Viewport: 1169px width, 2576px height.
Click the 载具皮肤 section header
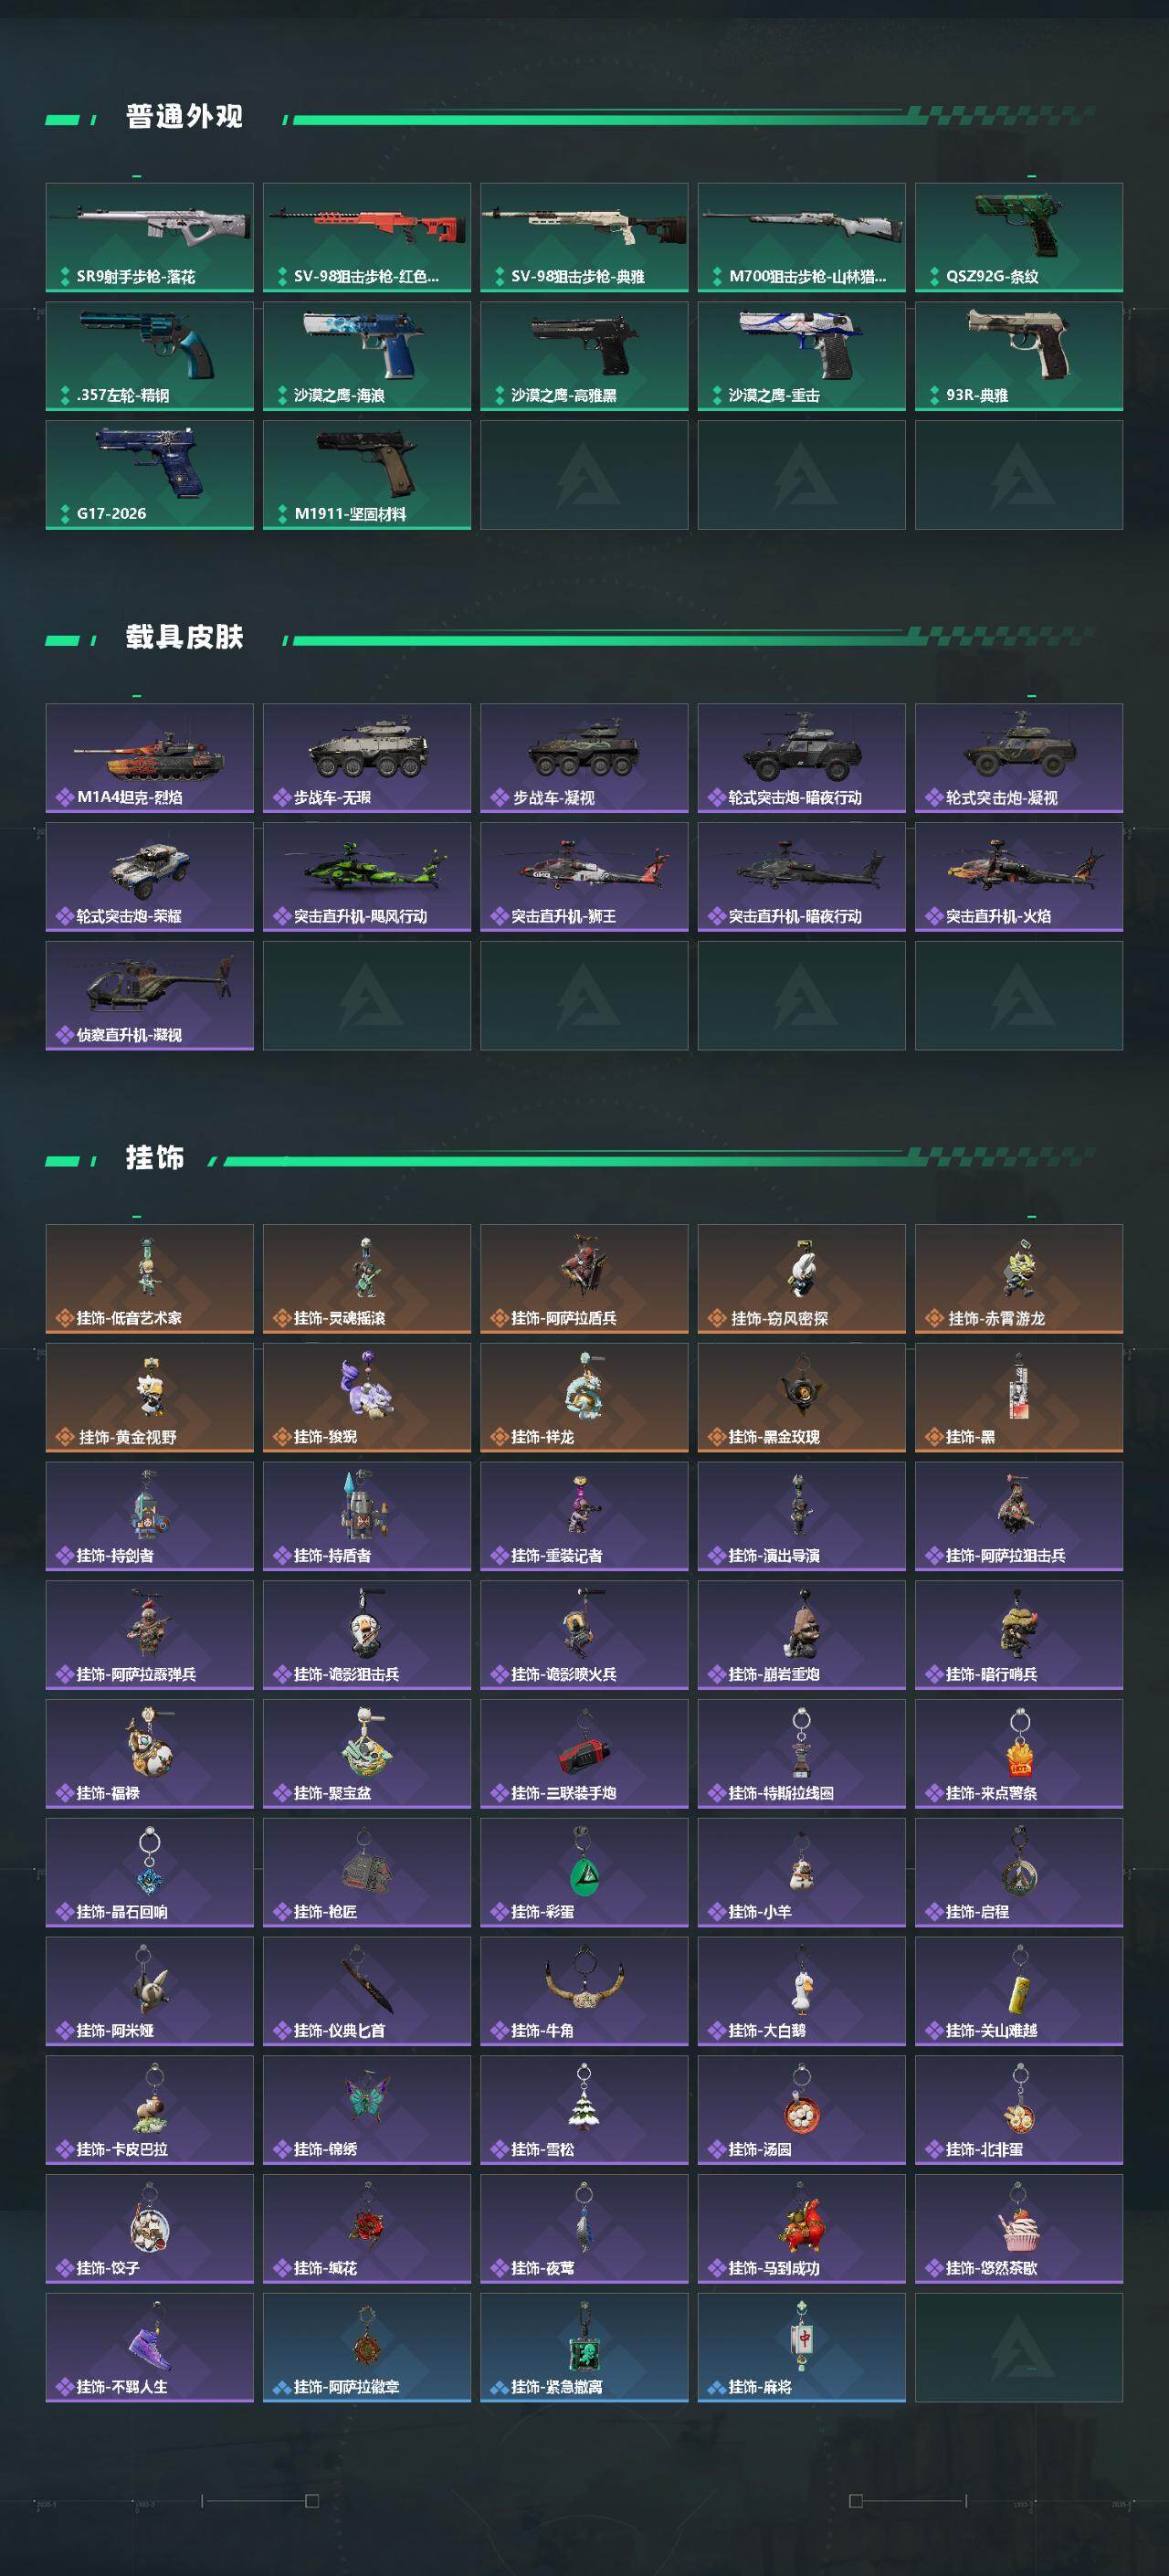pos(184,637)
